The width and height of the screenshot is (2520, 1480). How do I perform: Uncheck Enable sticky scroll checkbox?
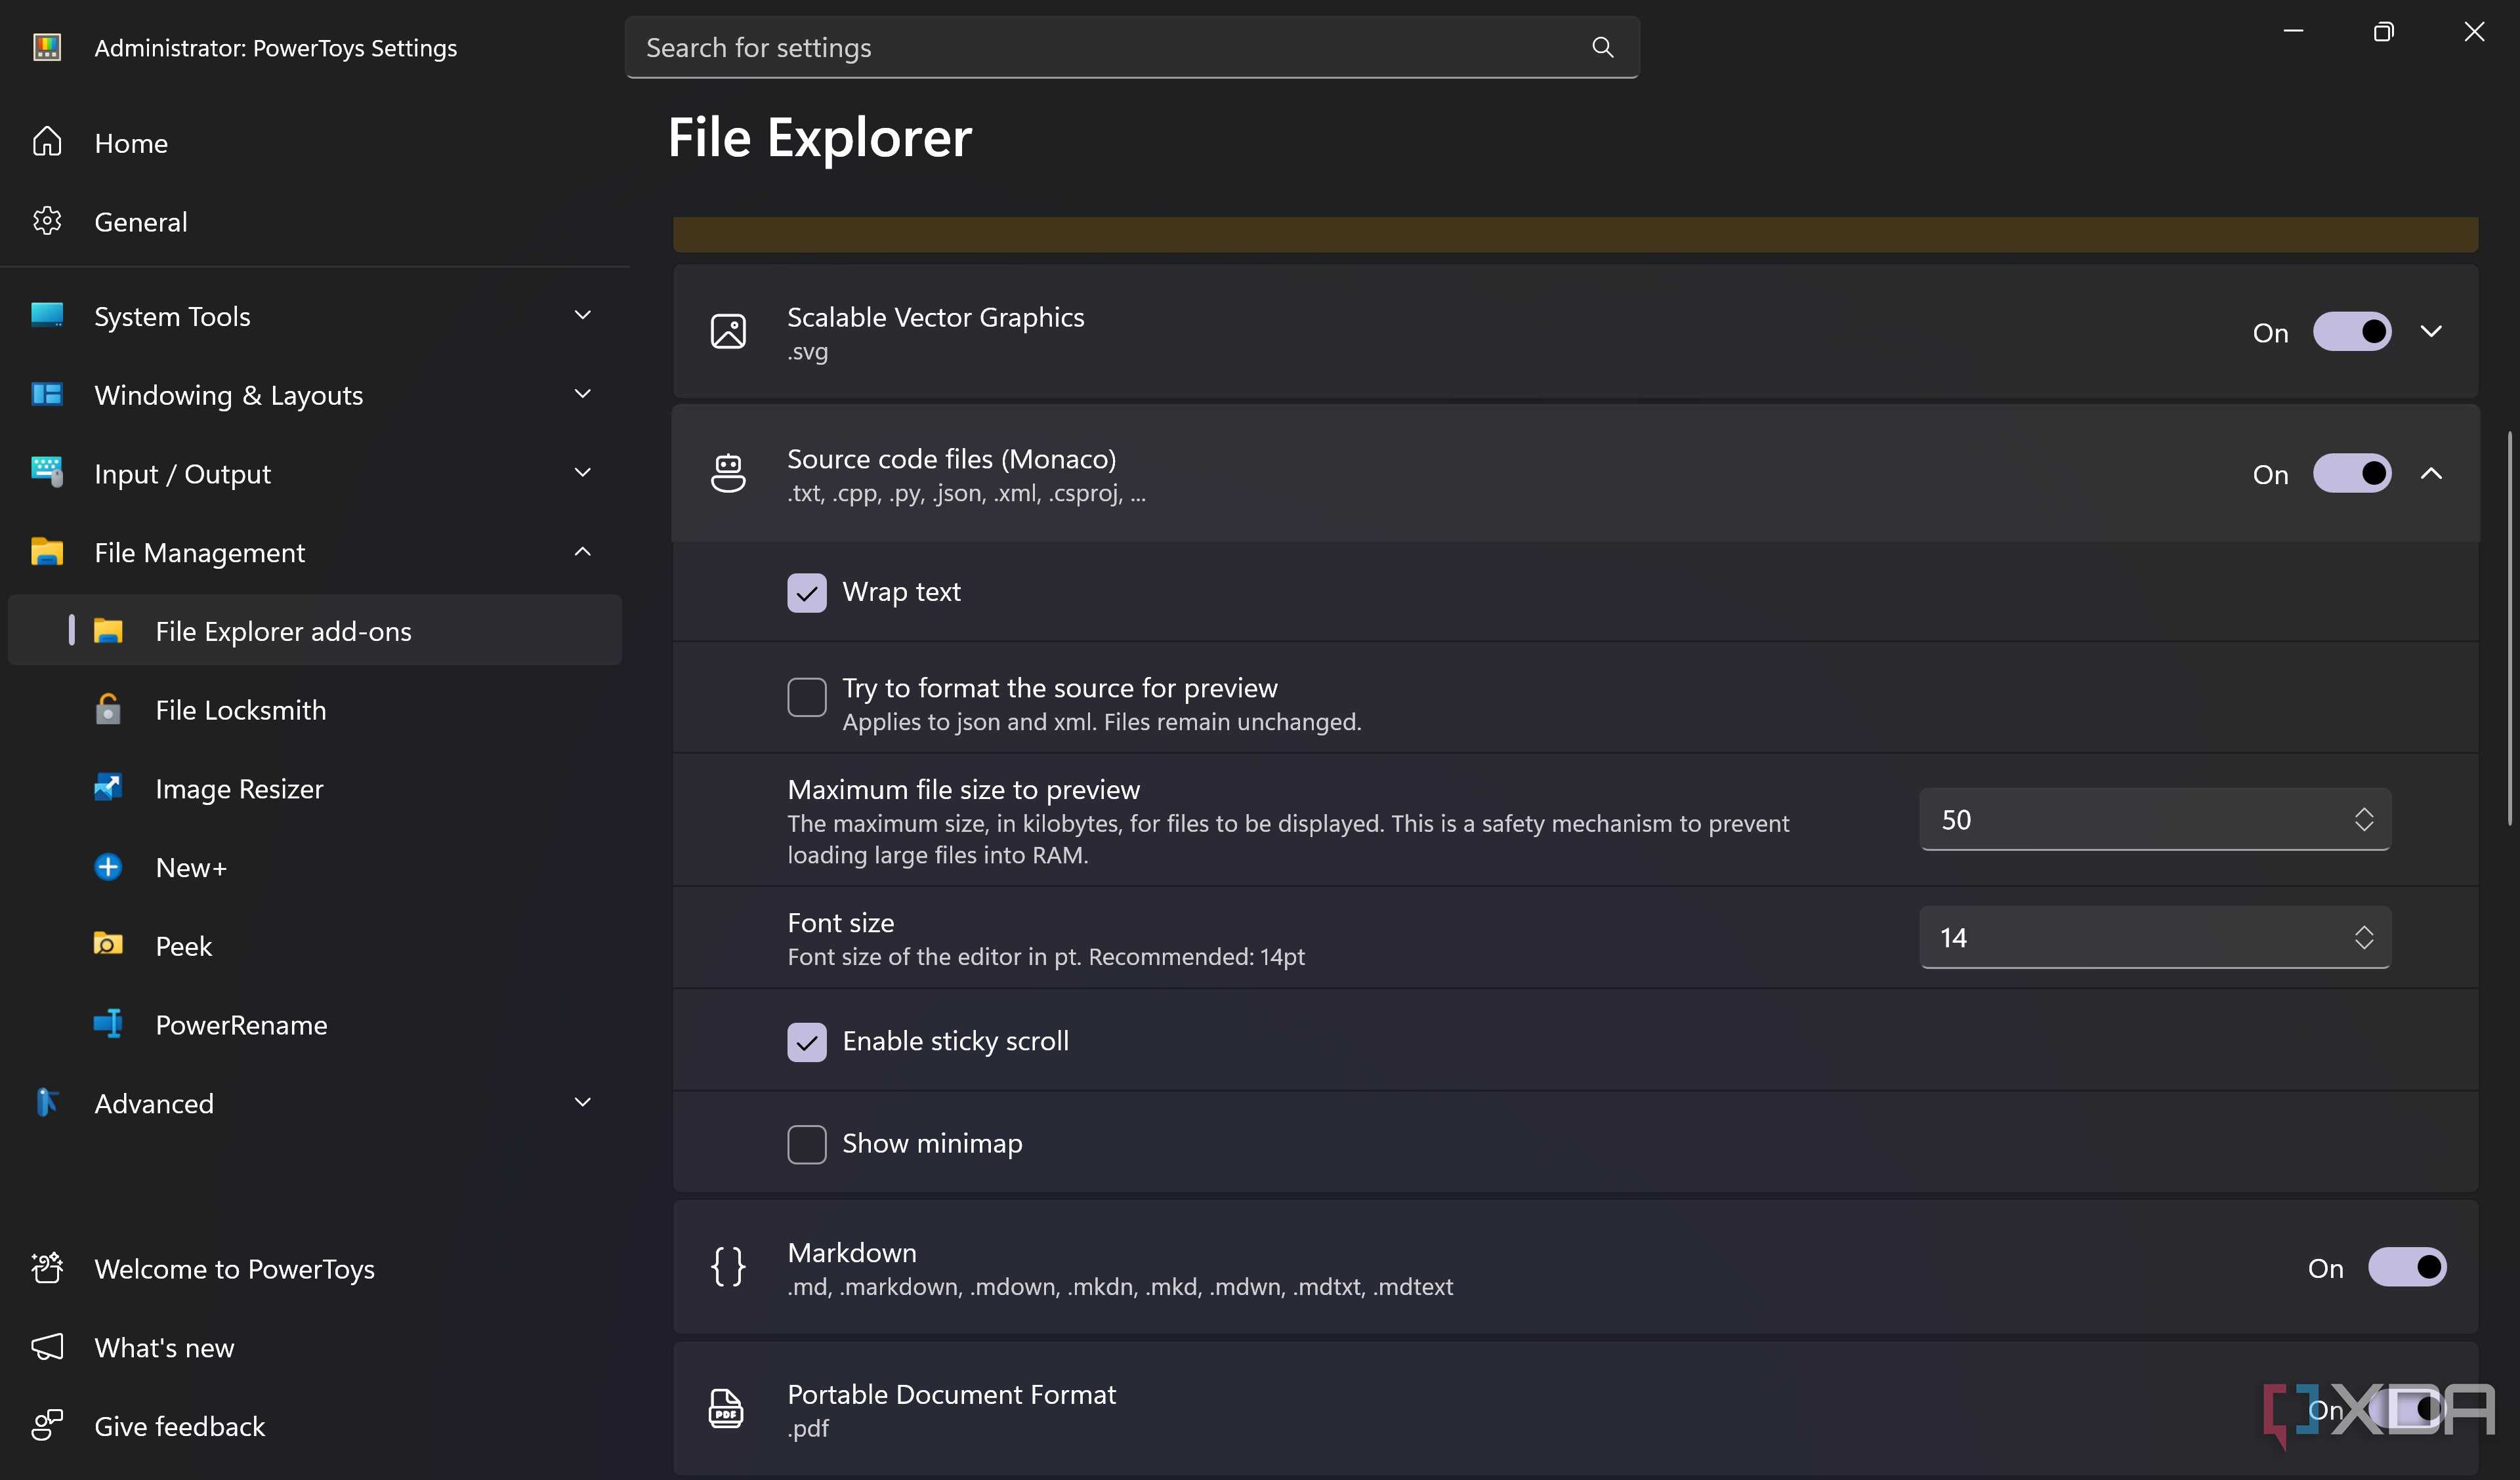(x=807, y=1042)
